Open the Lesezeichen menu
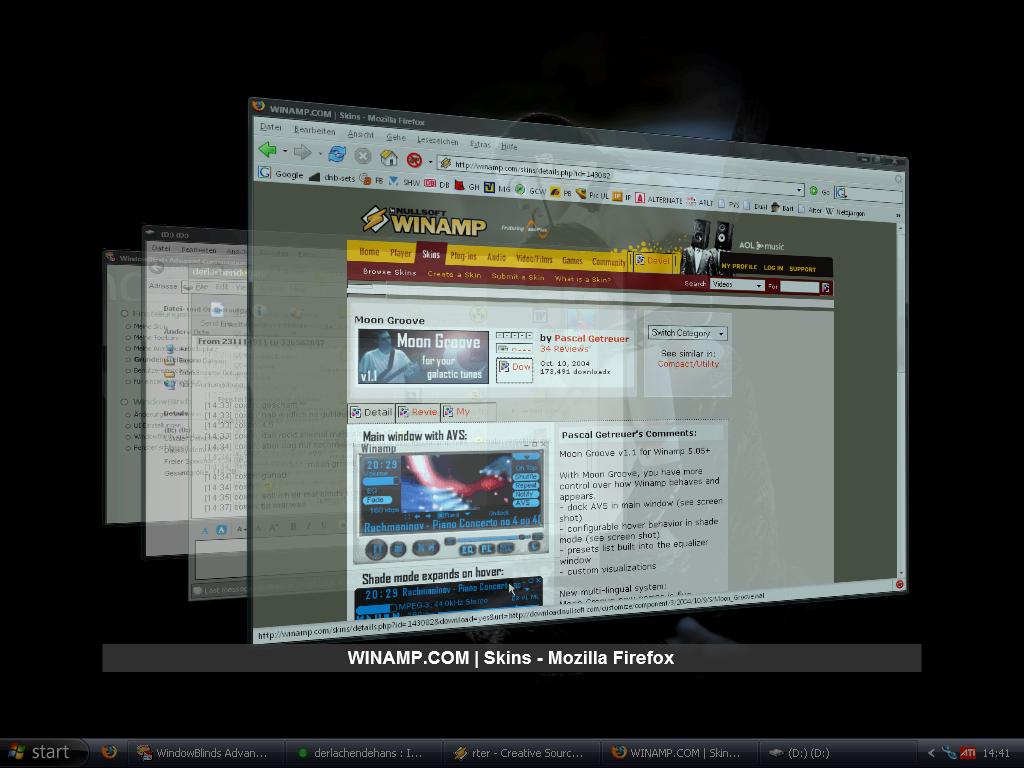Image resolution: width=1024 pixels, height=768 pixels. [x=438, y=140]
